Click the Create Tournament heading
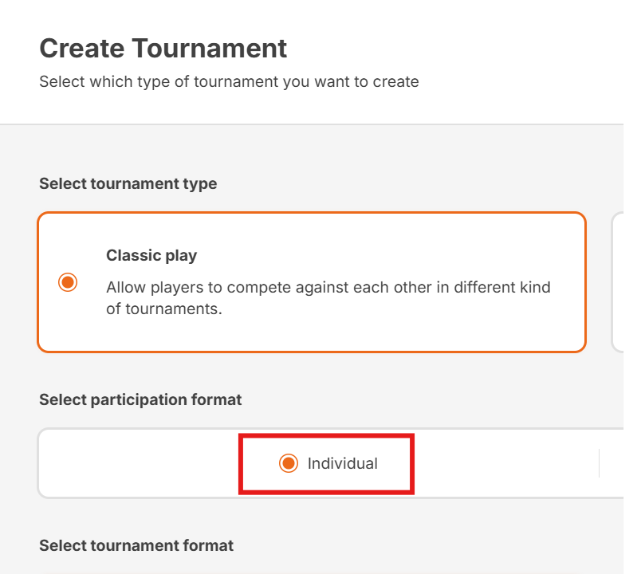 click(163, 48)
